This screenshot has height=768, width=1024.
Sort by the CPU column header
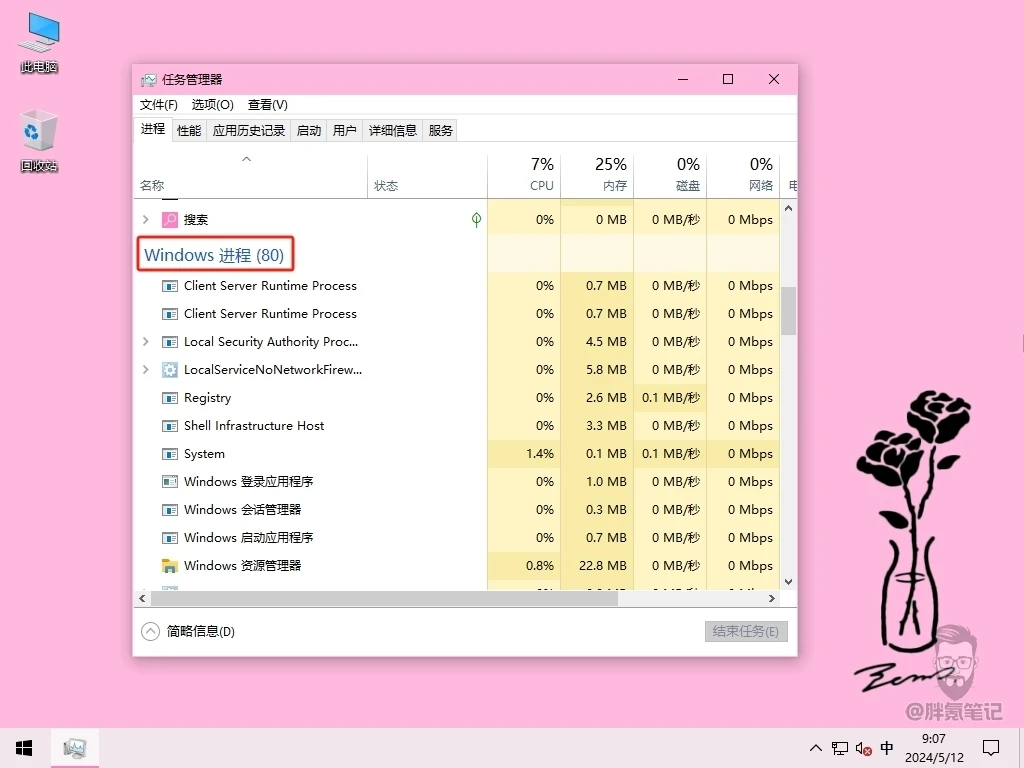coord(524,176)
